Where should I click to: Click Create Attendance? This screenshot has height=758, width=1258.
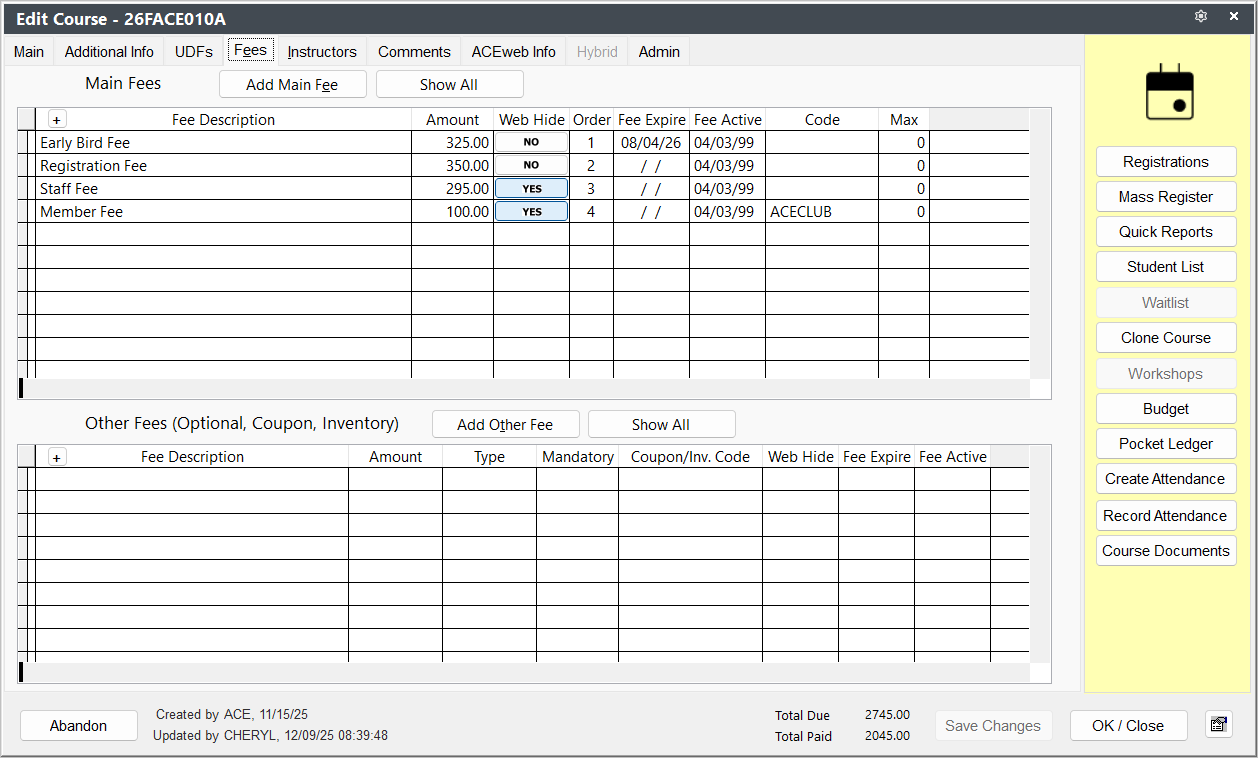point(1166,479)
